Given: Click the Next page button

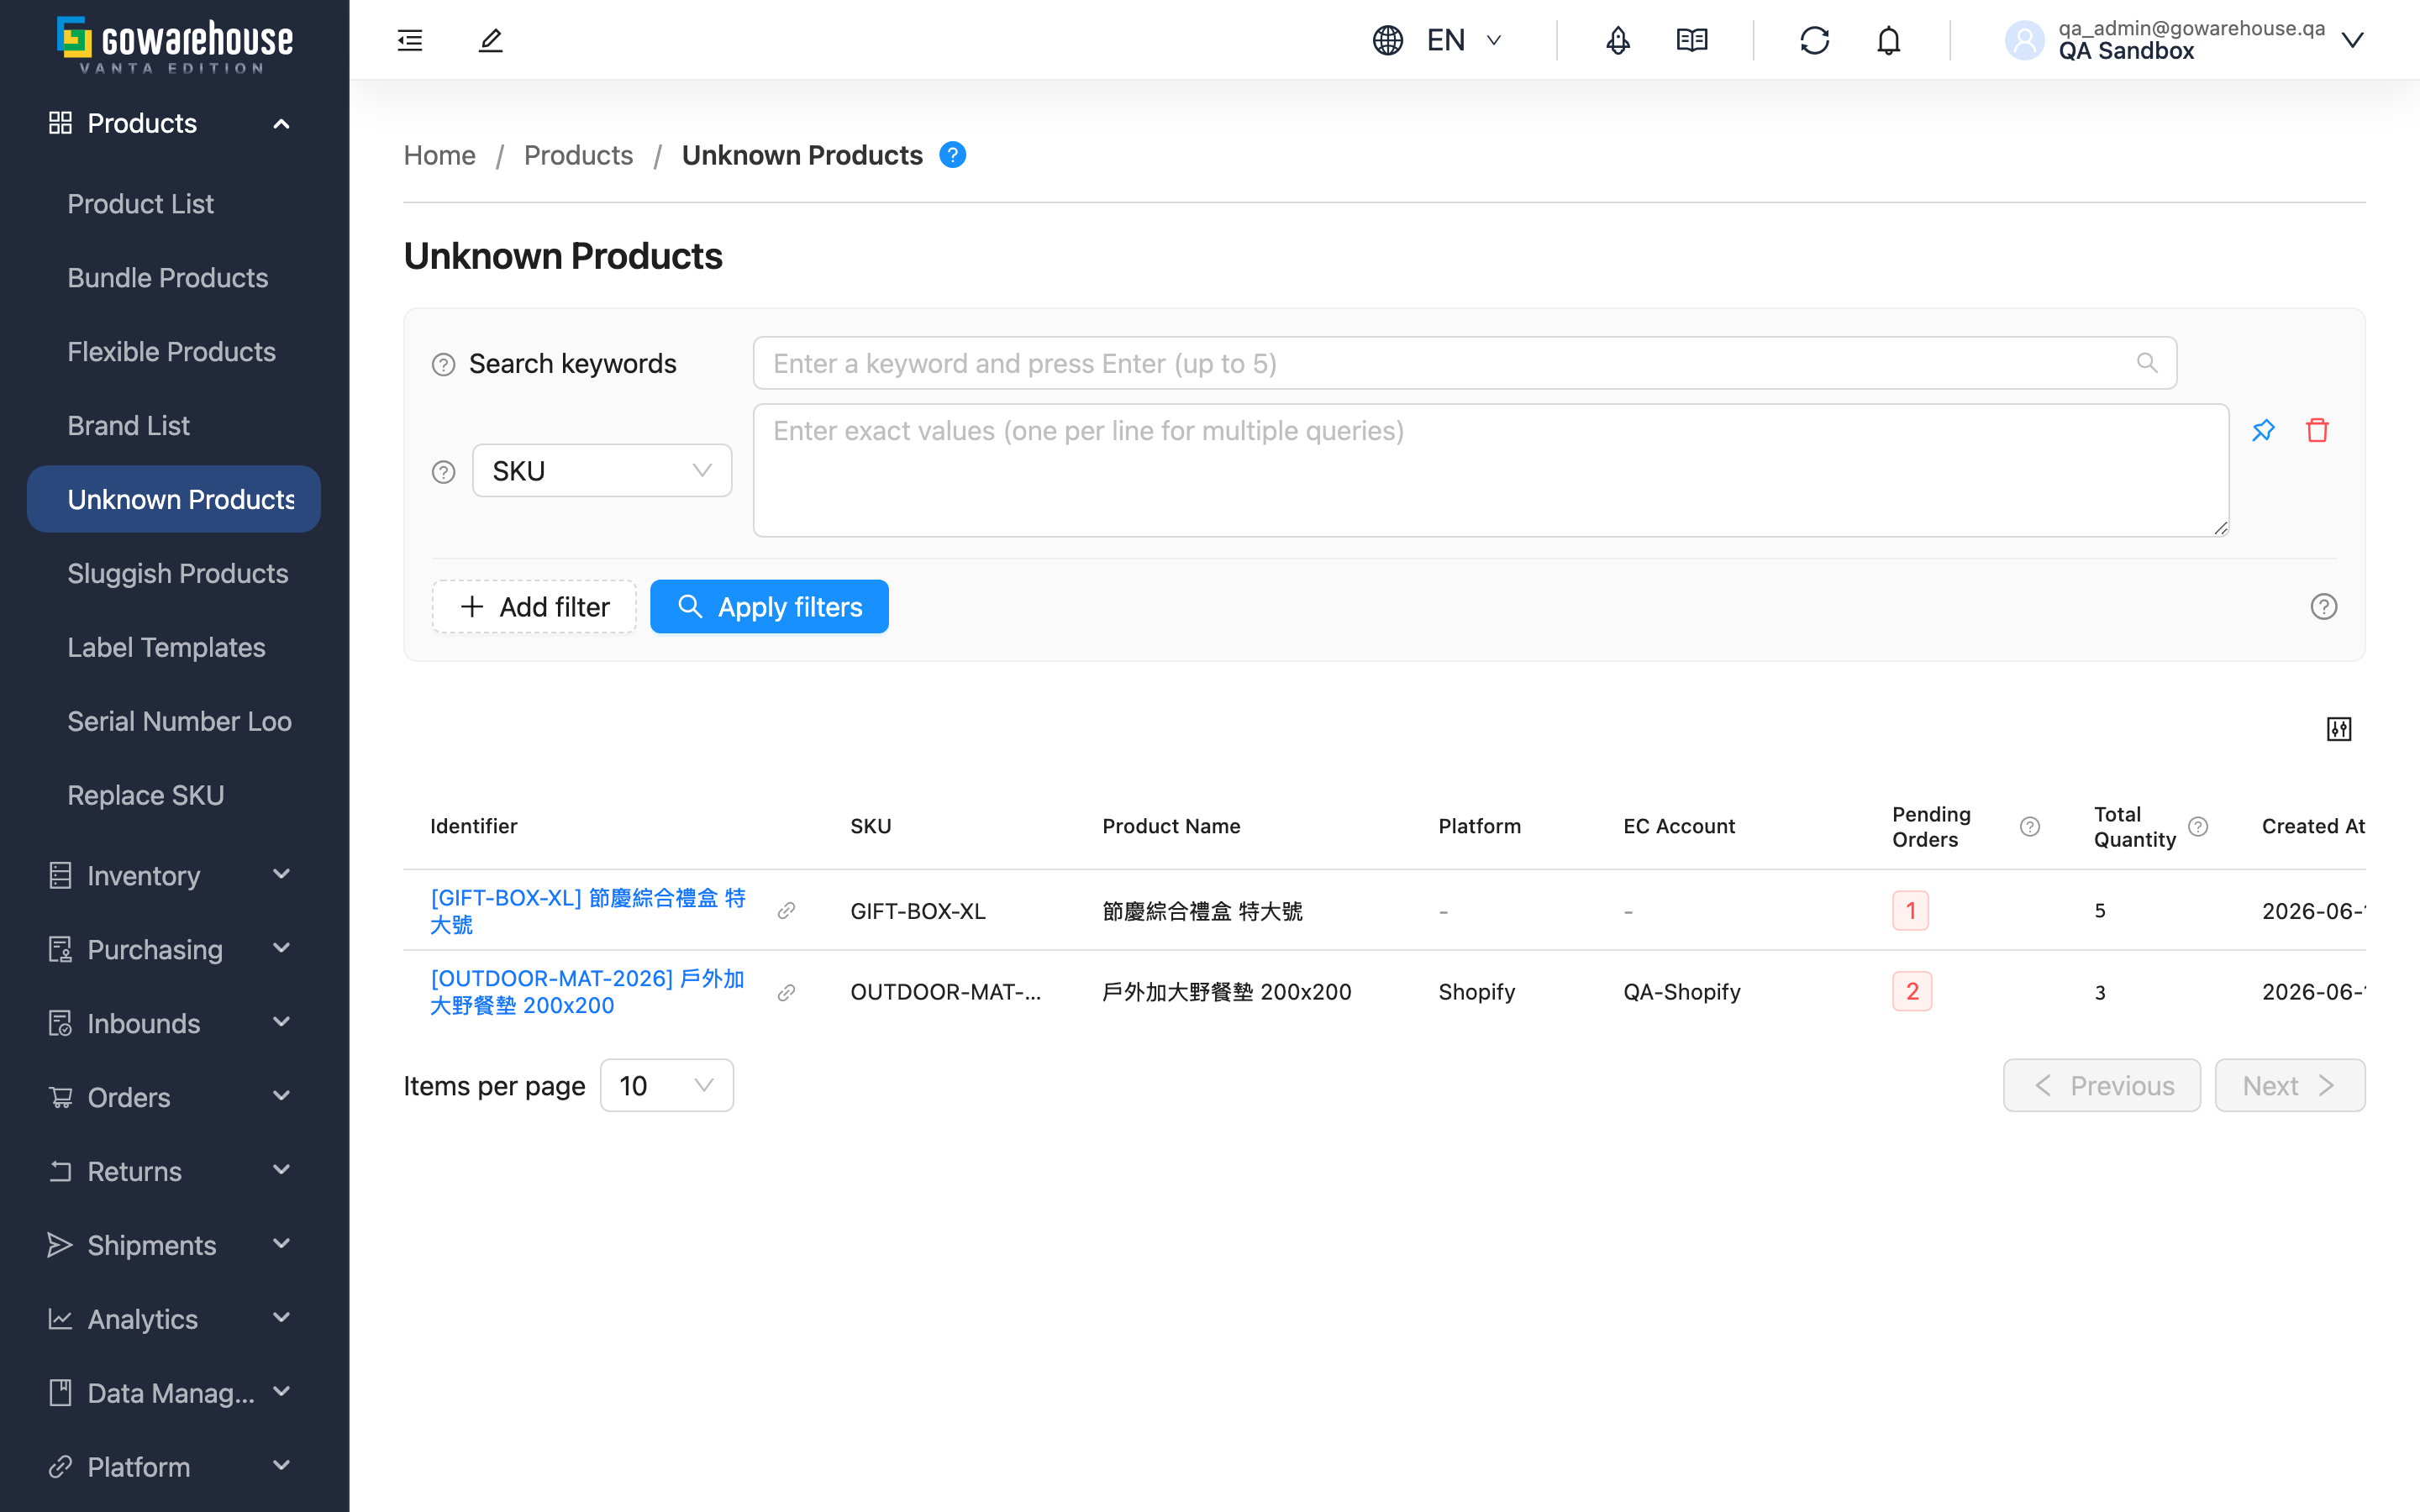Looking at the screenshot, I should tap(2289, 1085).
